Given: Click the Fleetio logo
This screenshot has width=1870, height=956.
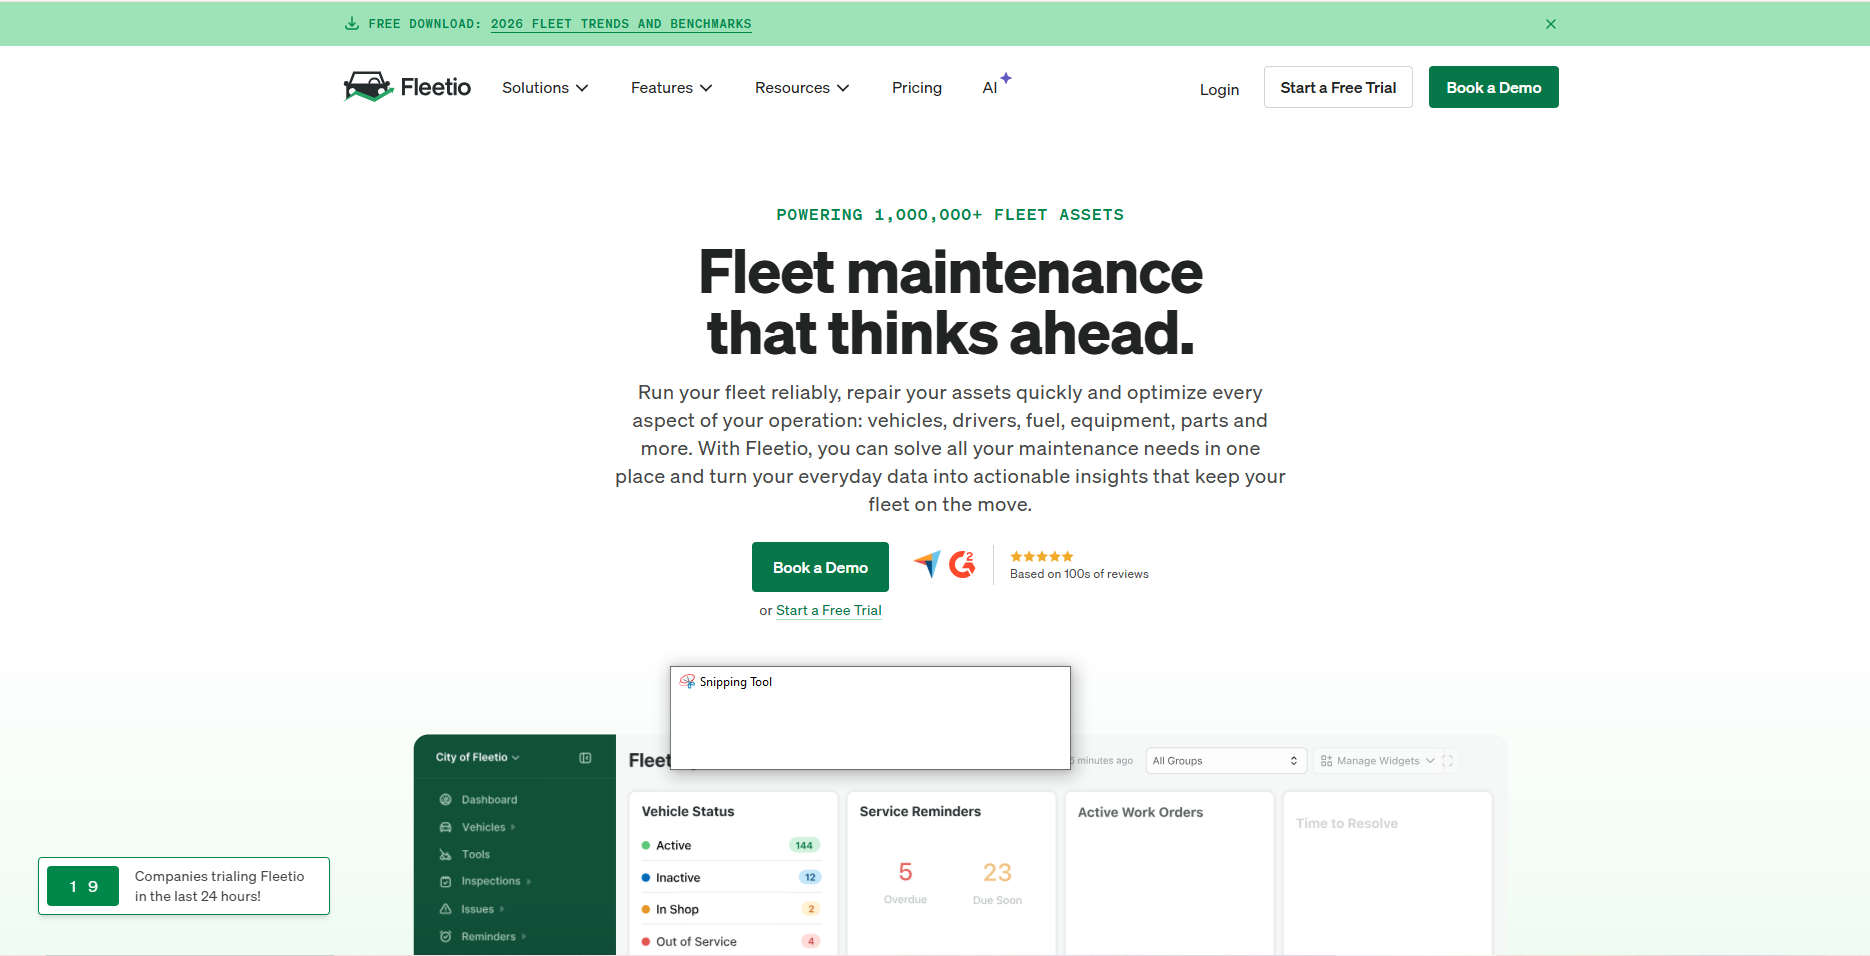Looking at the screenshot, I should coord(407,87).
